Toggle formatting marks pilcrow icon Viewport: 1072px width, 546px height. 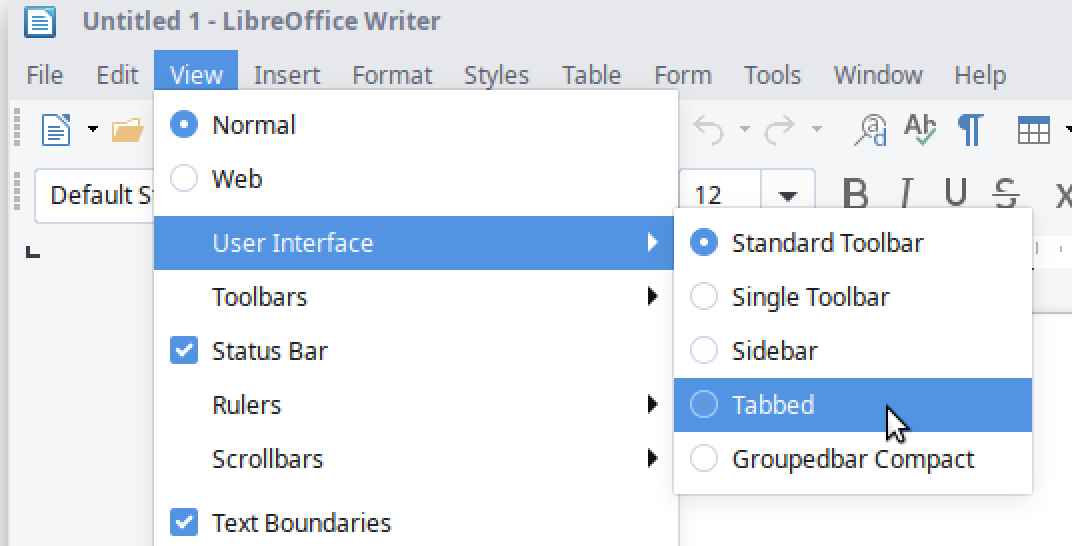[969, 130]
